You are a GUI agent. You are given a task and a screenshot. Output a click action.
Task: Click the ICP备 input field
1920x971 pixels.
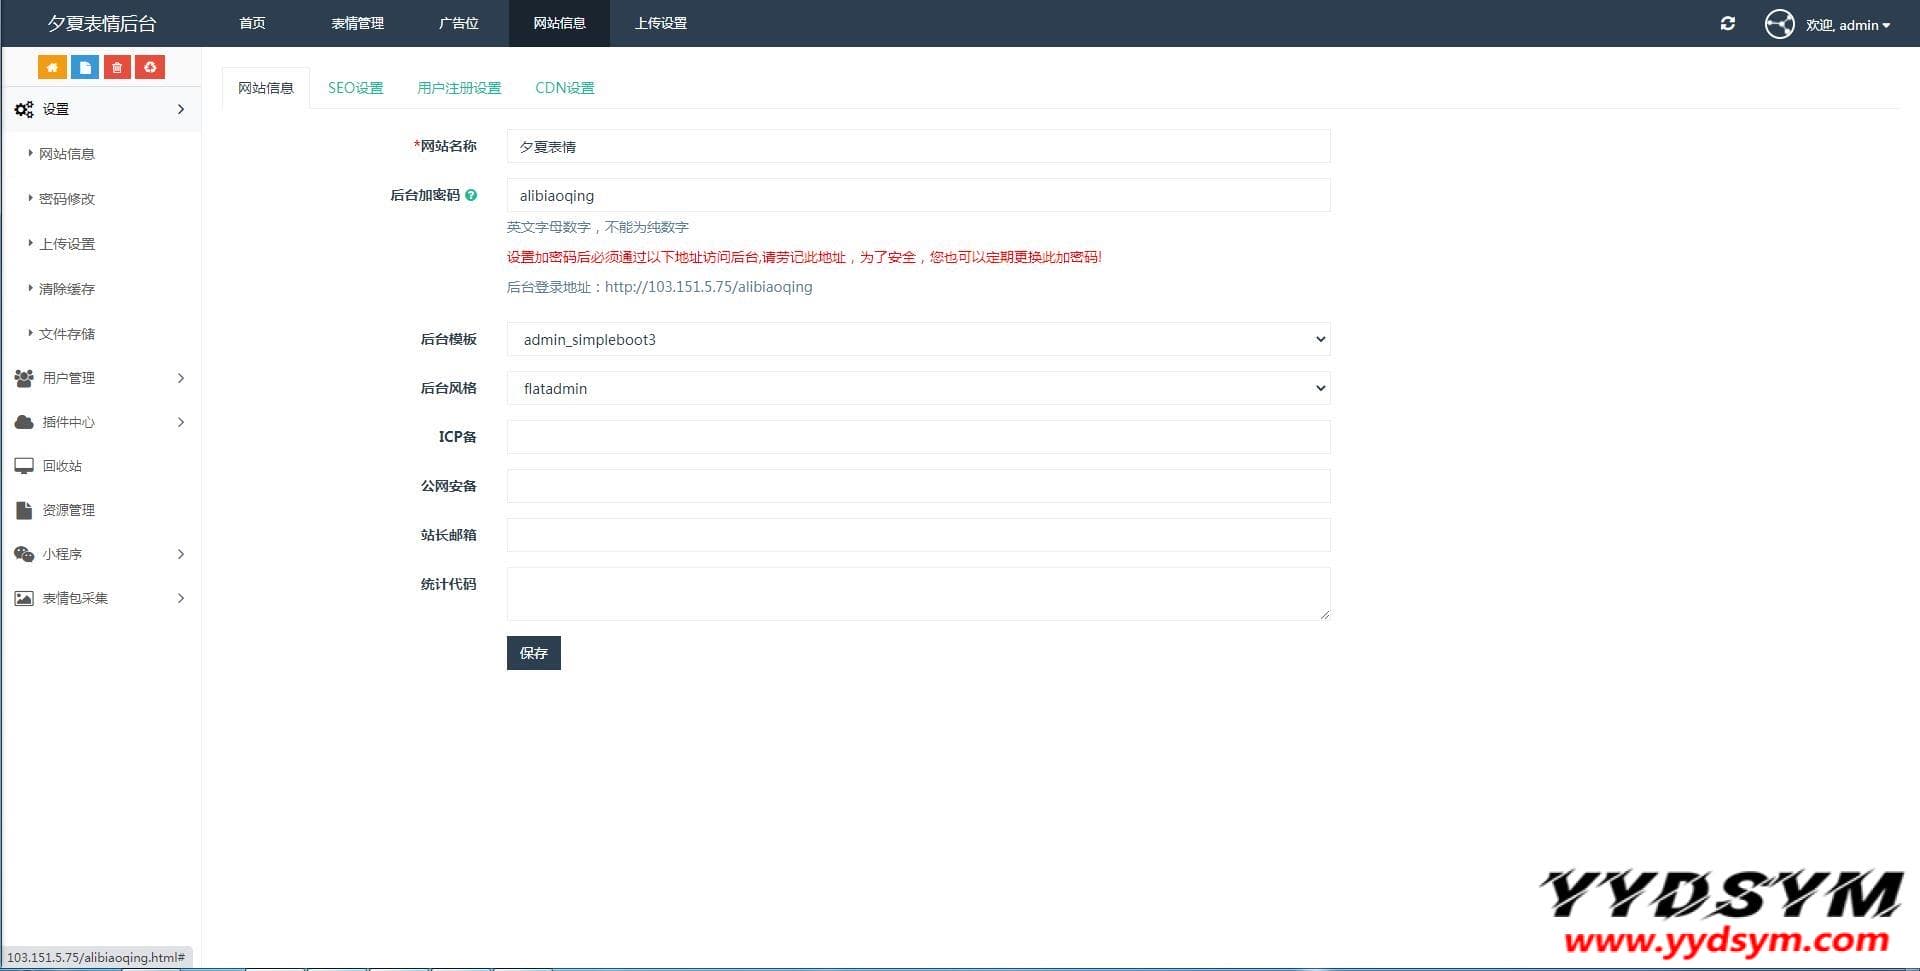(918, 437)
